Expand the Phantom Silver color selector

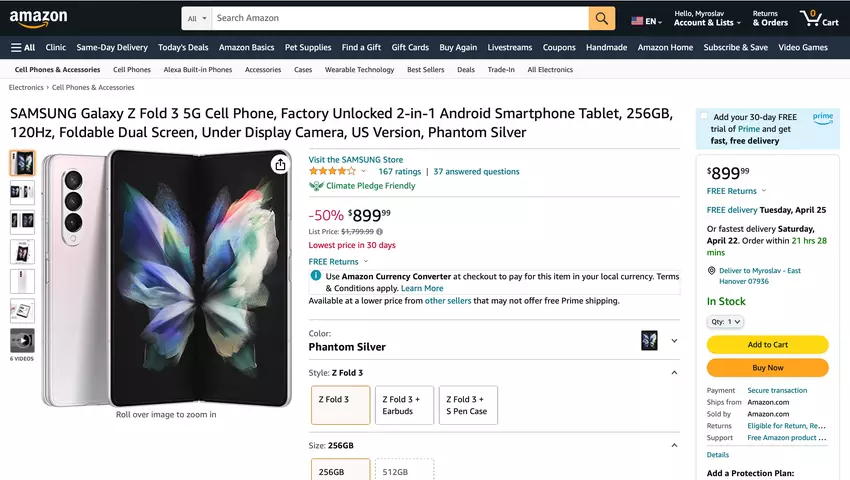(x=674, y=340)
